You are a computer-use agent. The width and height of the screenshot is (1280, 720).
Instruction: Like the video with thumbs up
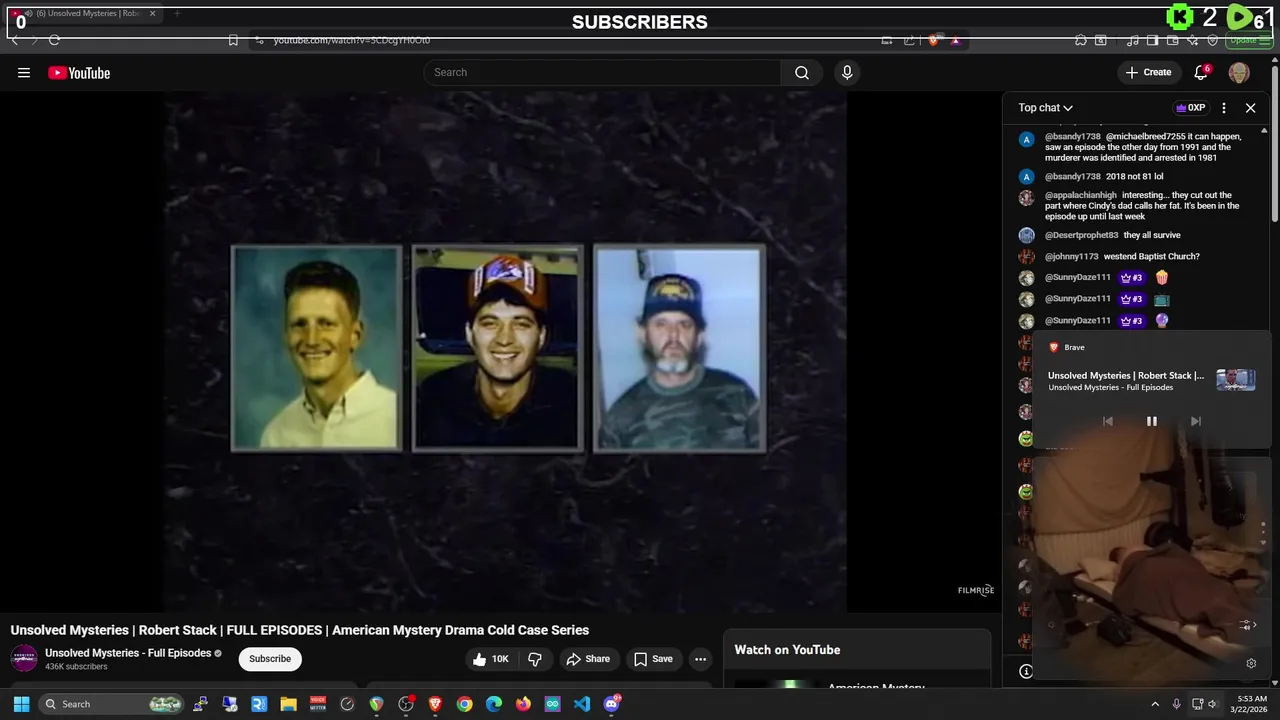tap(490, 659)
